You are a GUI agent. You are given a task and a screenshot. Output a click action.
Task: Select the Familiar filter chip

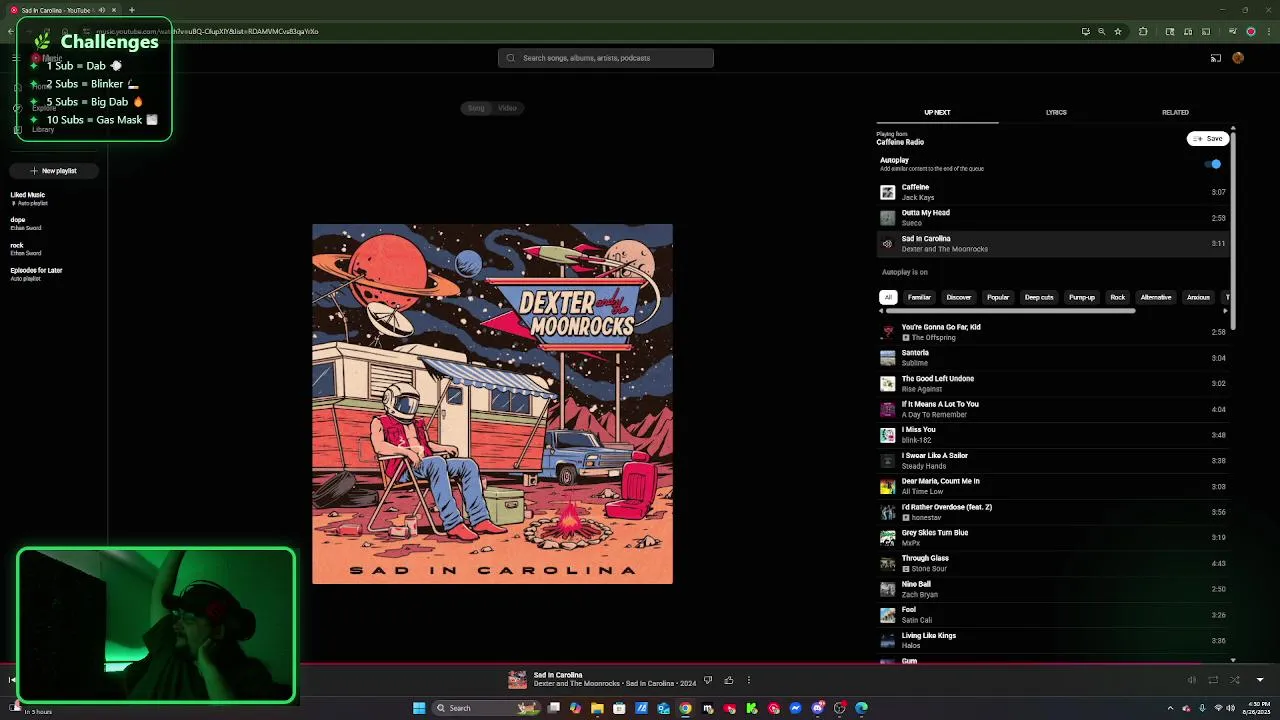919,297
